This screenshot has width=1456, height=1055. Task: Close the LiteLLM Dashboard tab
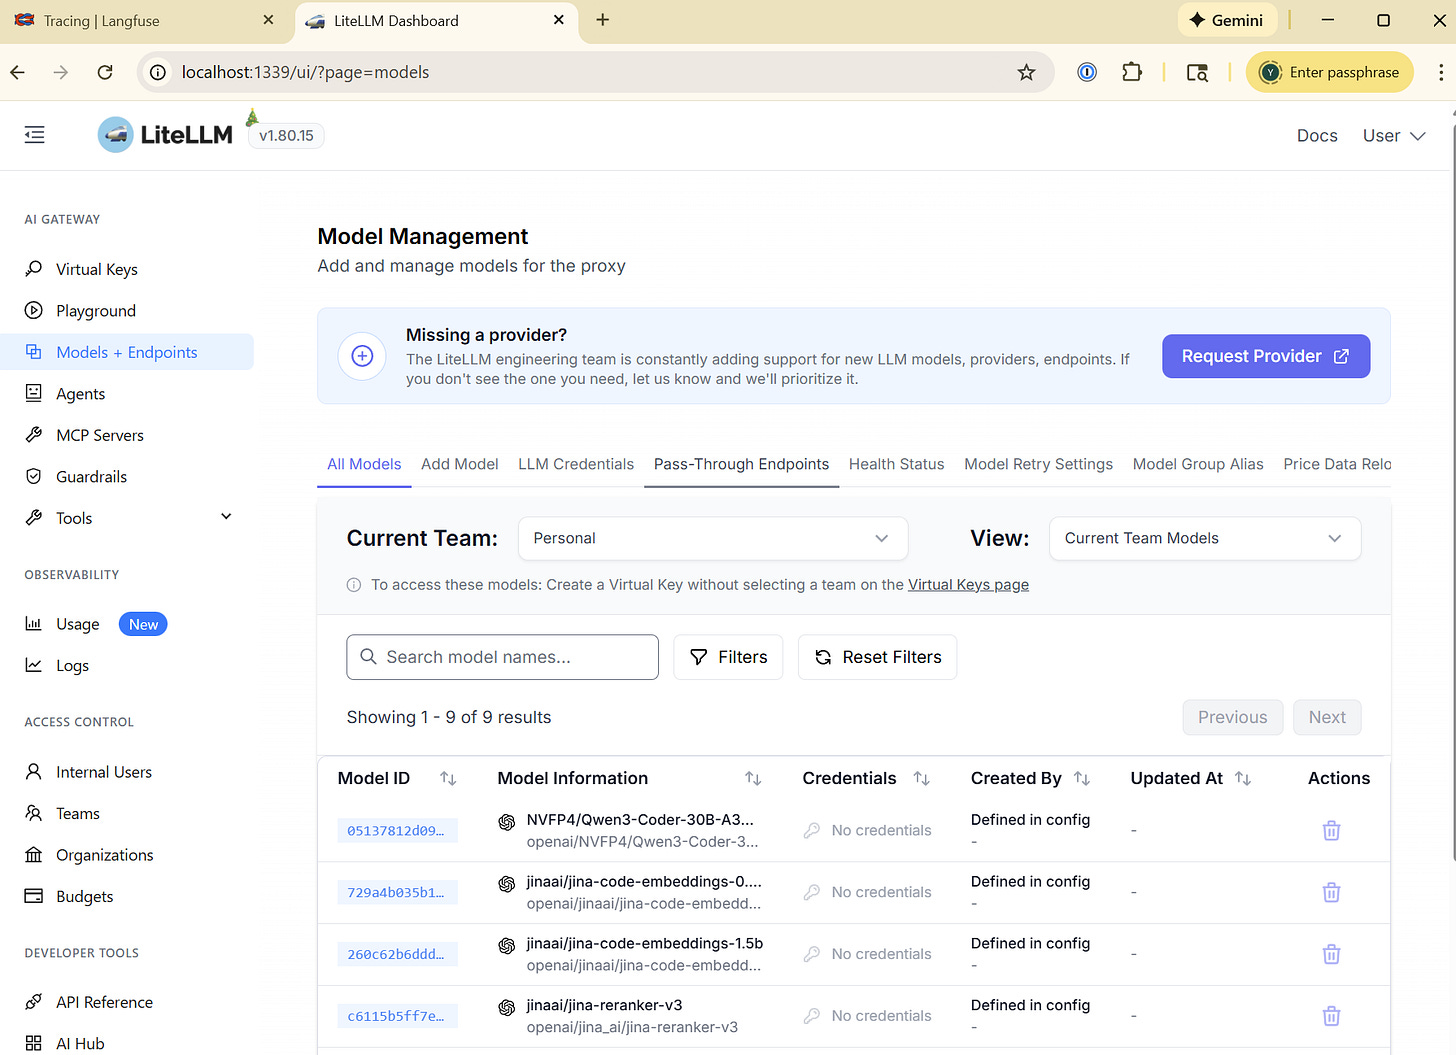(x=559, y=20)
